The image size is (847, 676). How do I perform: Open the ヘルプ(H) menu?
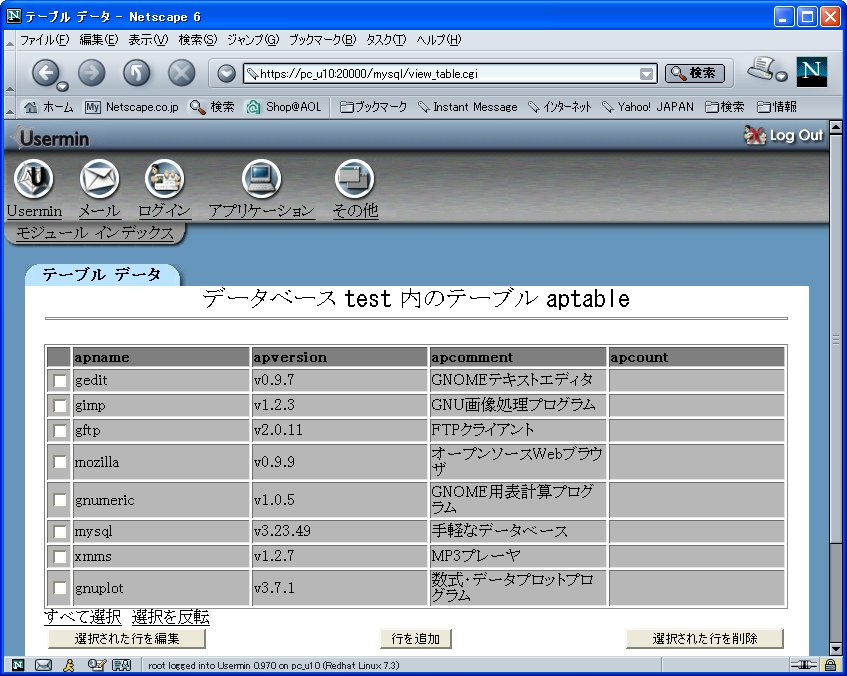pyautogui.click(x=439, y=39)
